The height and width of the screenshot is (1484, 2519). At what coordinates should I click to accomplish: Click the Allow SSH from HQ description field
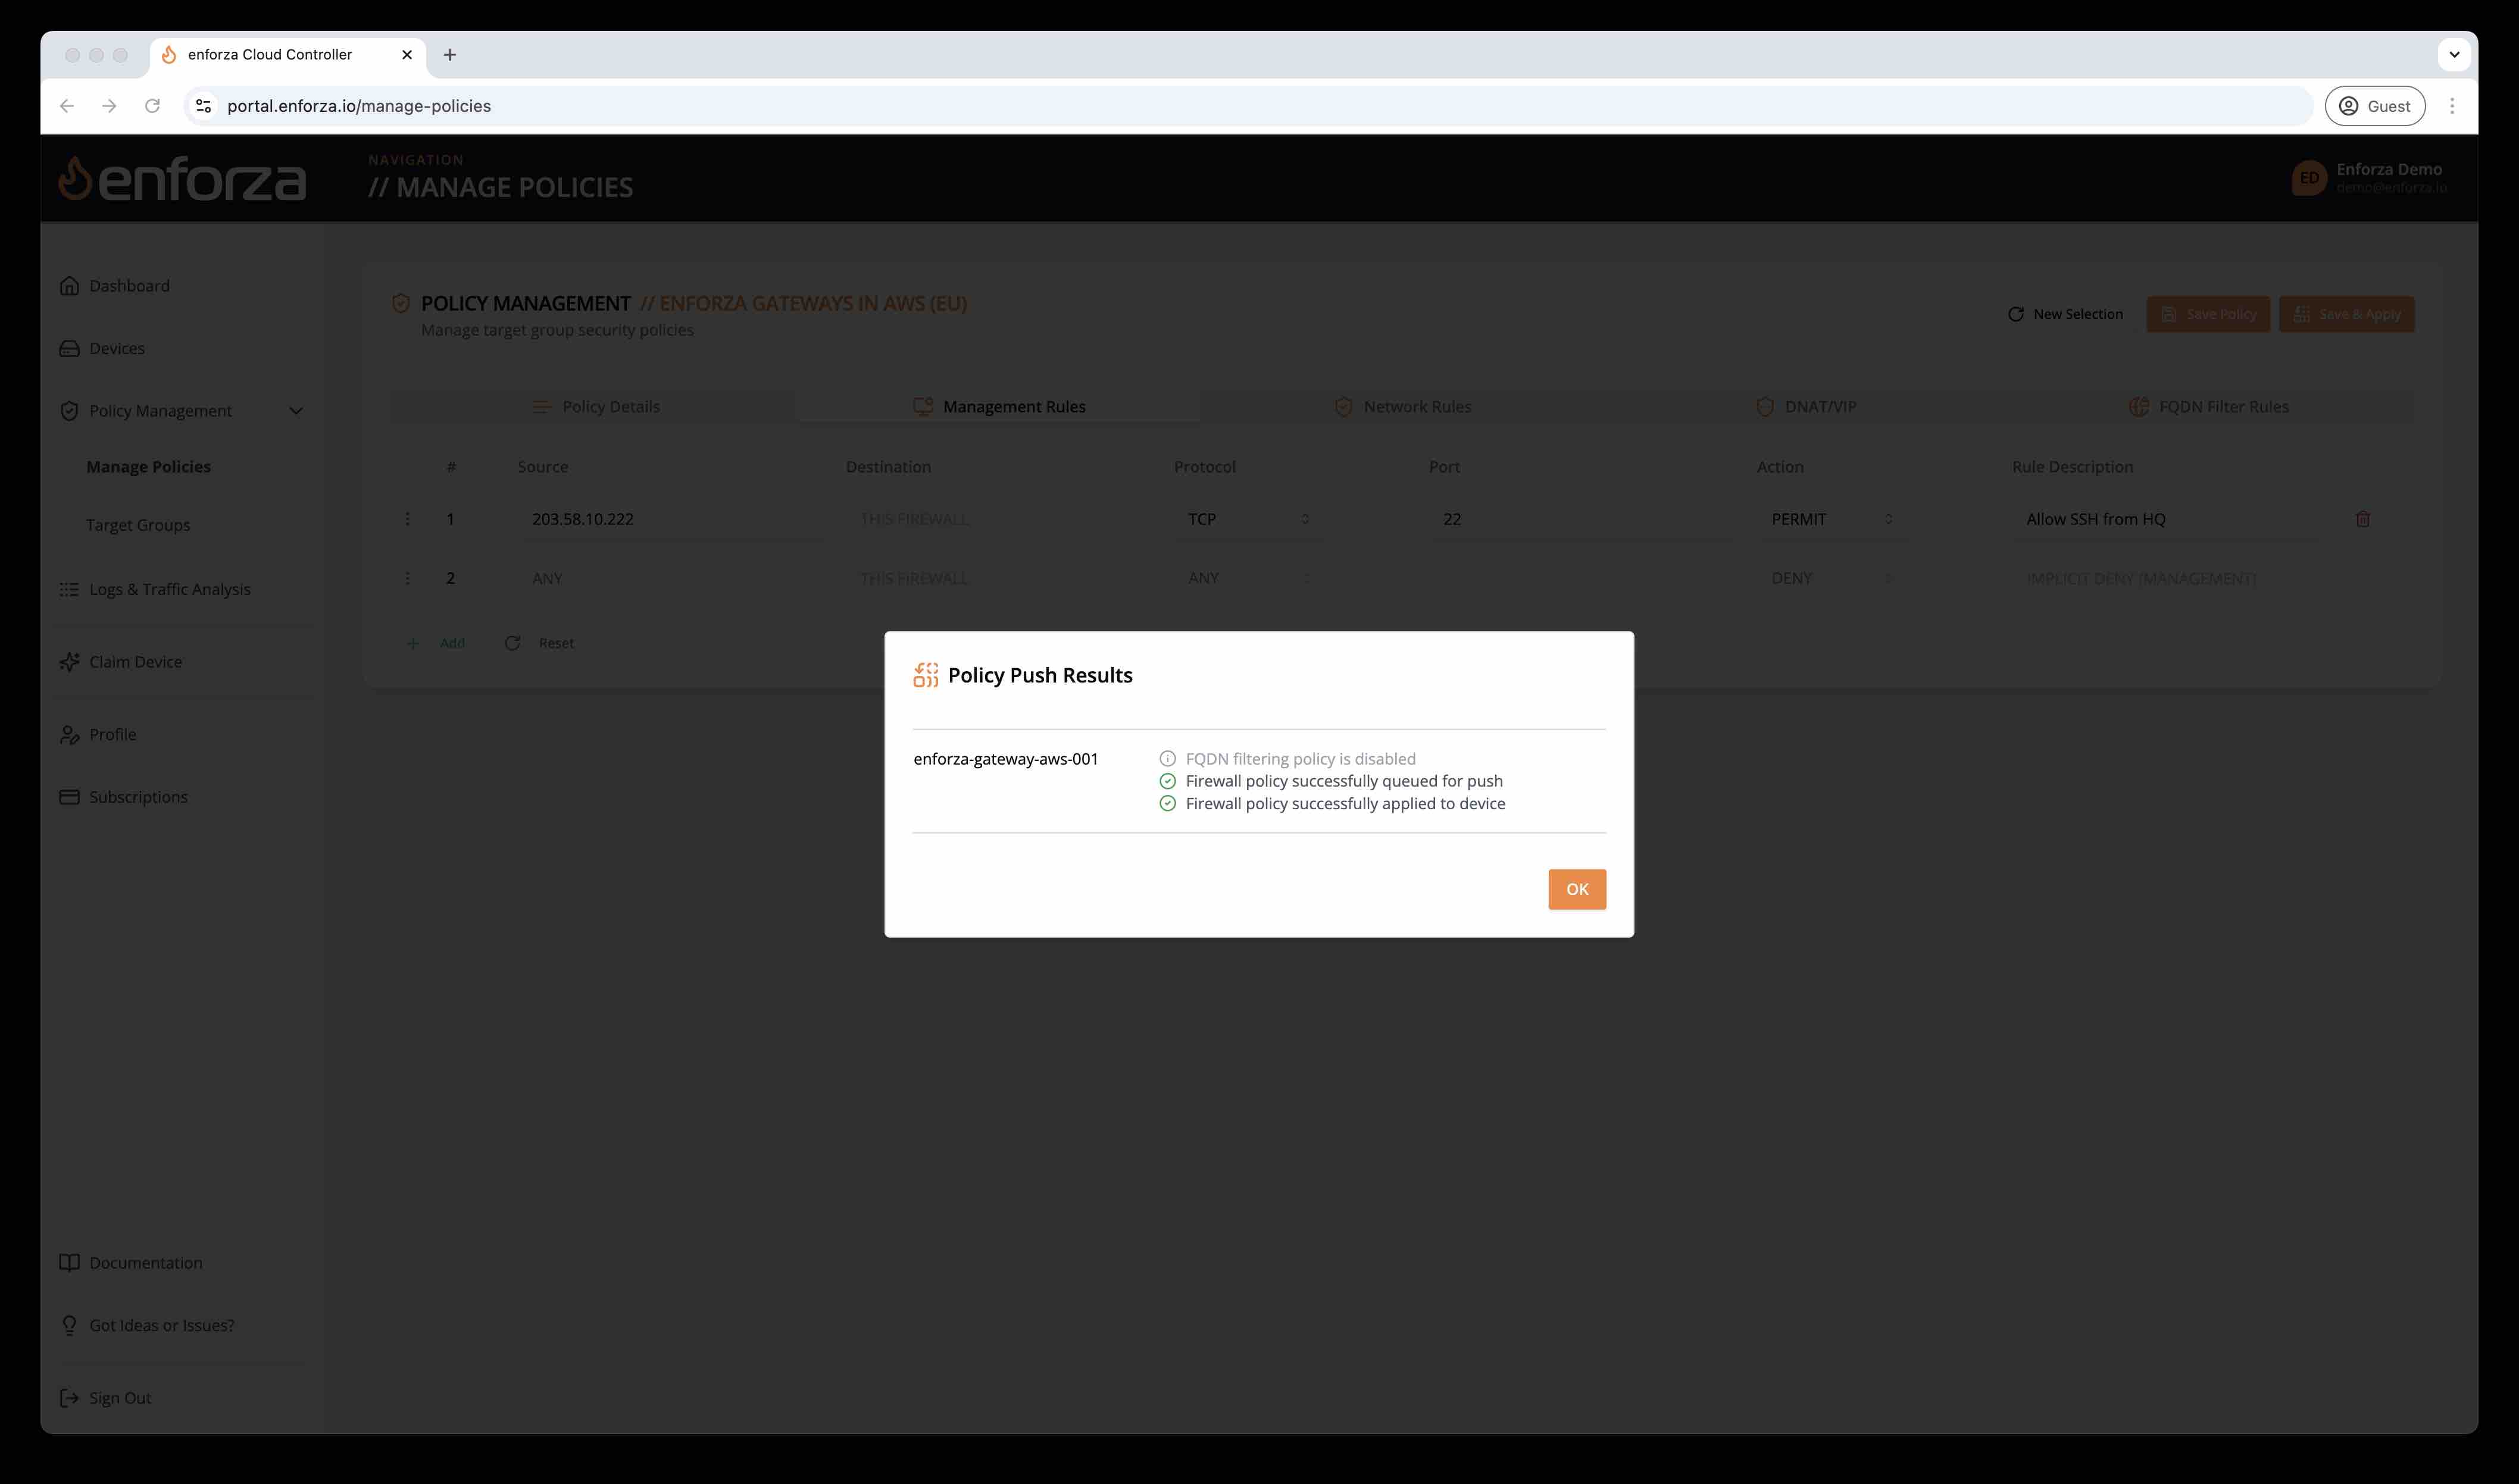2166,519
